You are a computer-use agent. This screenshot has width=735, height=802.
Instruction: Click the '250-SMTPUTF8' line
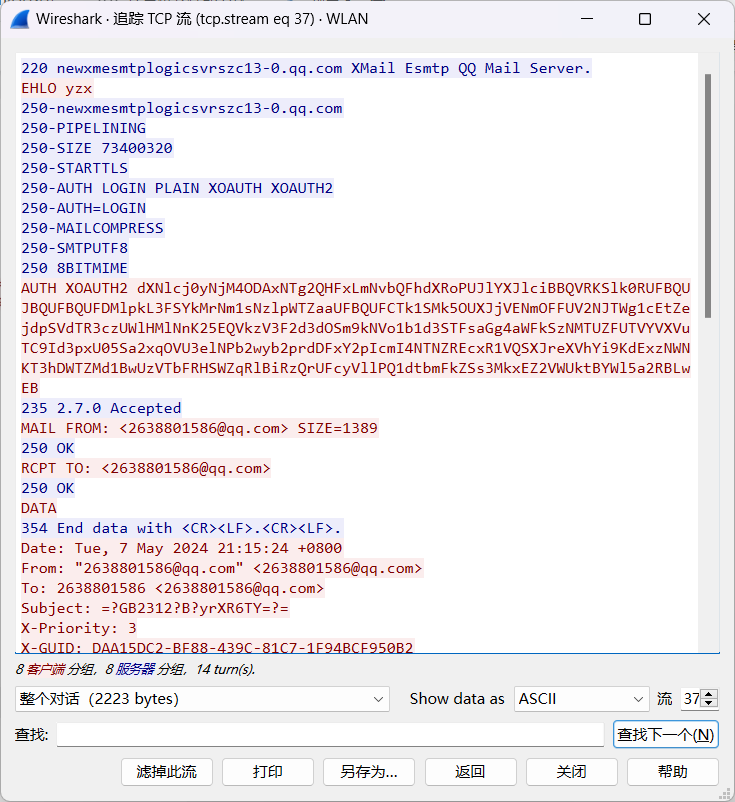(x=75, y=248)
